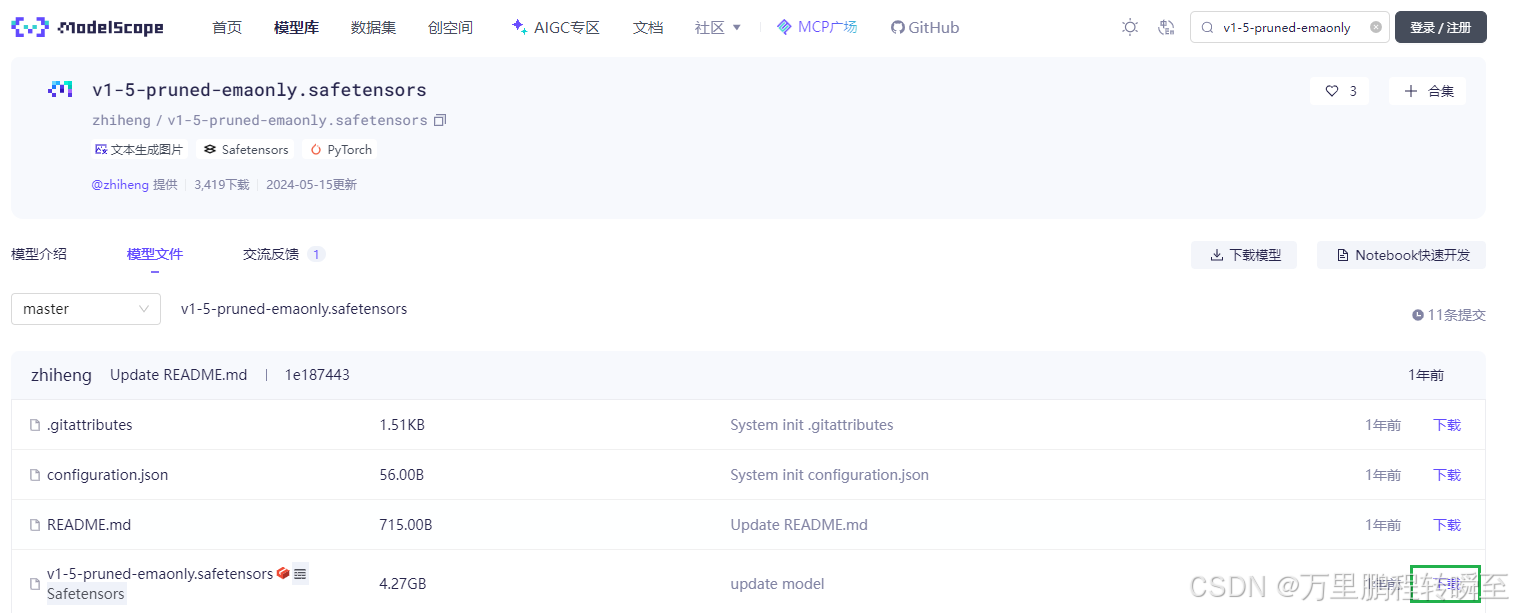Clear the search box text
The width and height of the screenshot is (1513, 613).
(x=1375, y=27)
